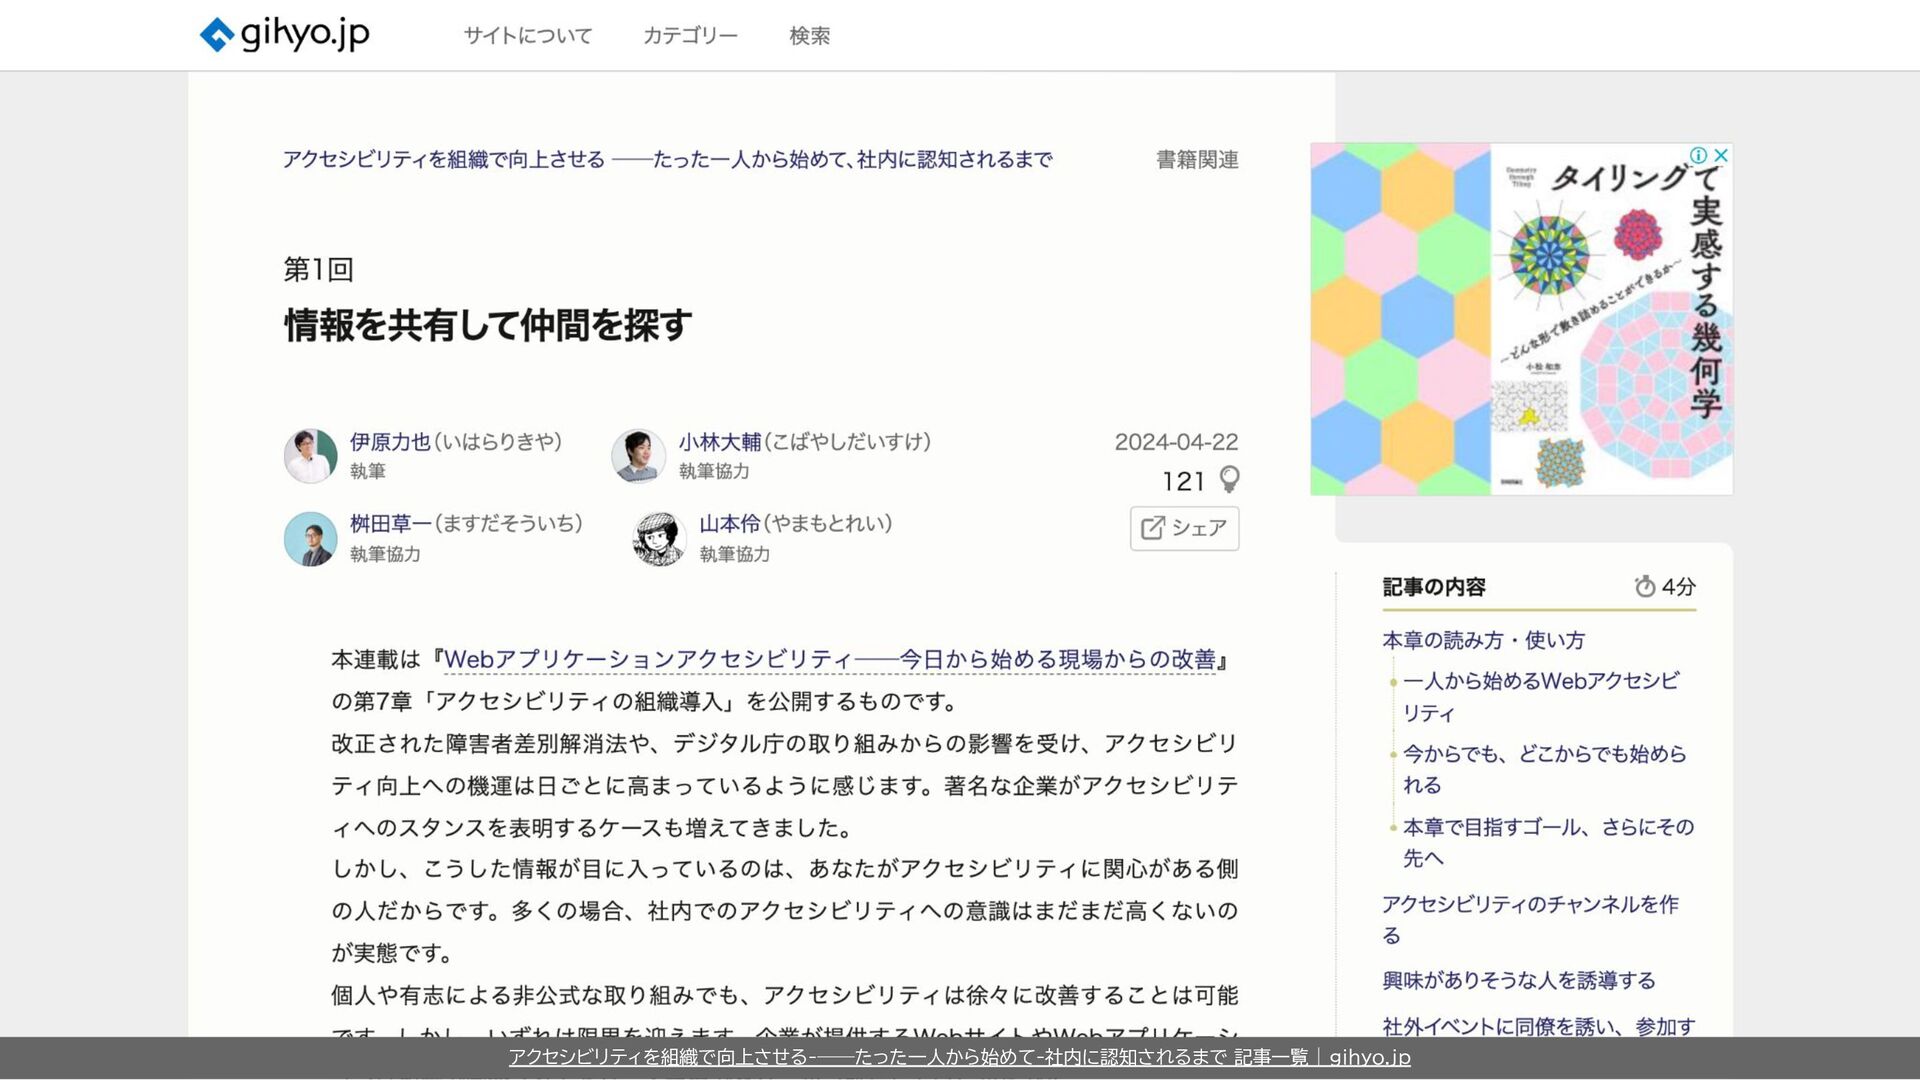The height and width of the screenshot is (1080, 1920).
Task: Open the サイトについて menu
Action: click(527, 36)
